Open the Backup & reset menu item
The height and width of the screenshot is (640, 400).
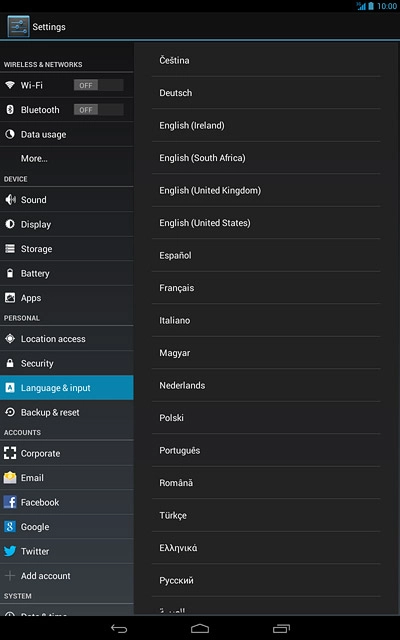[x=67, y=412]
